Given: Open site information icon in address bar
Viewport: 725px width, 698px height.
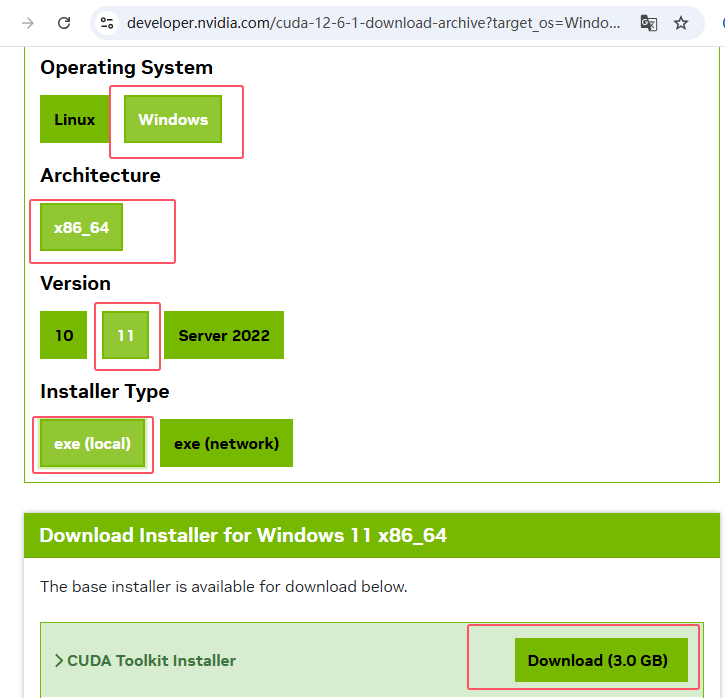Looking at the screenshot, I should pyautogui.click(x=107, y=23).
